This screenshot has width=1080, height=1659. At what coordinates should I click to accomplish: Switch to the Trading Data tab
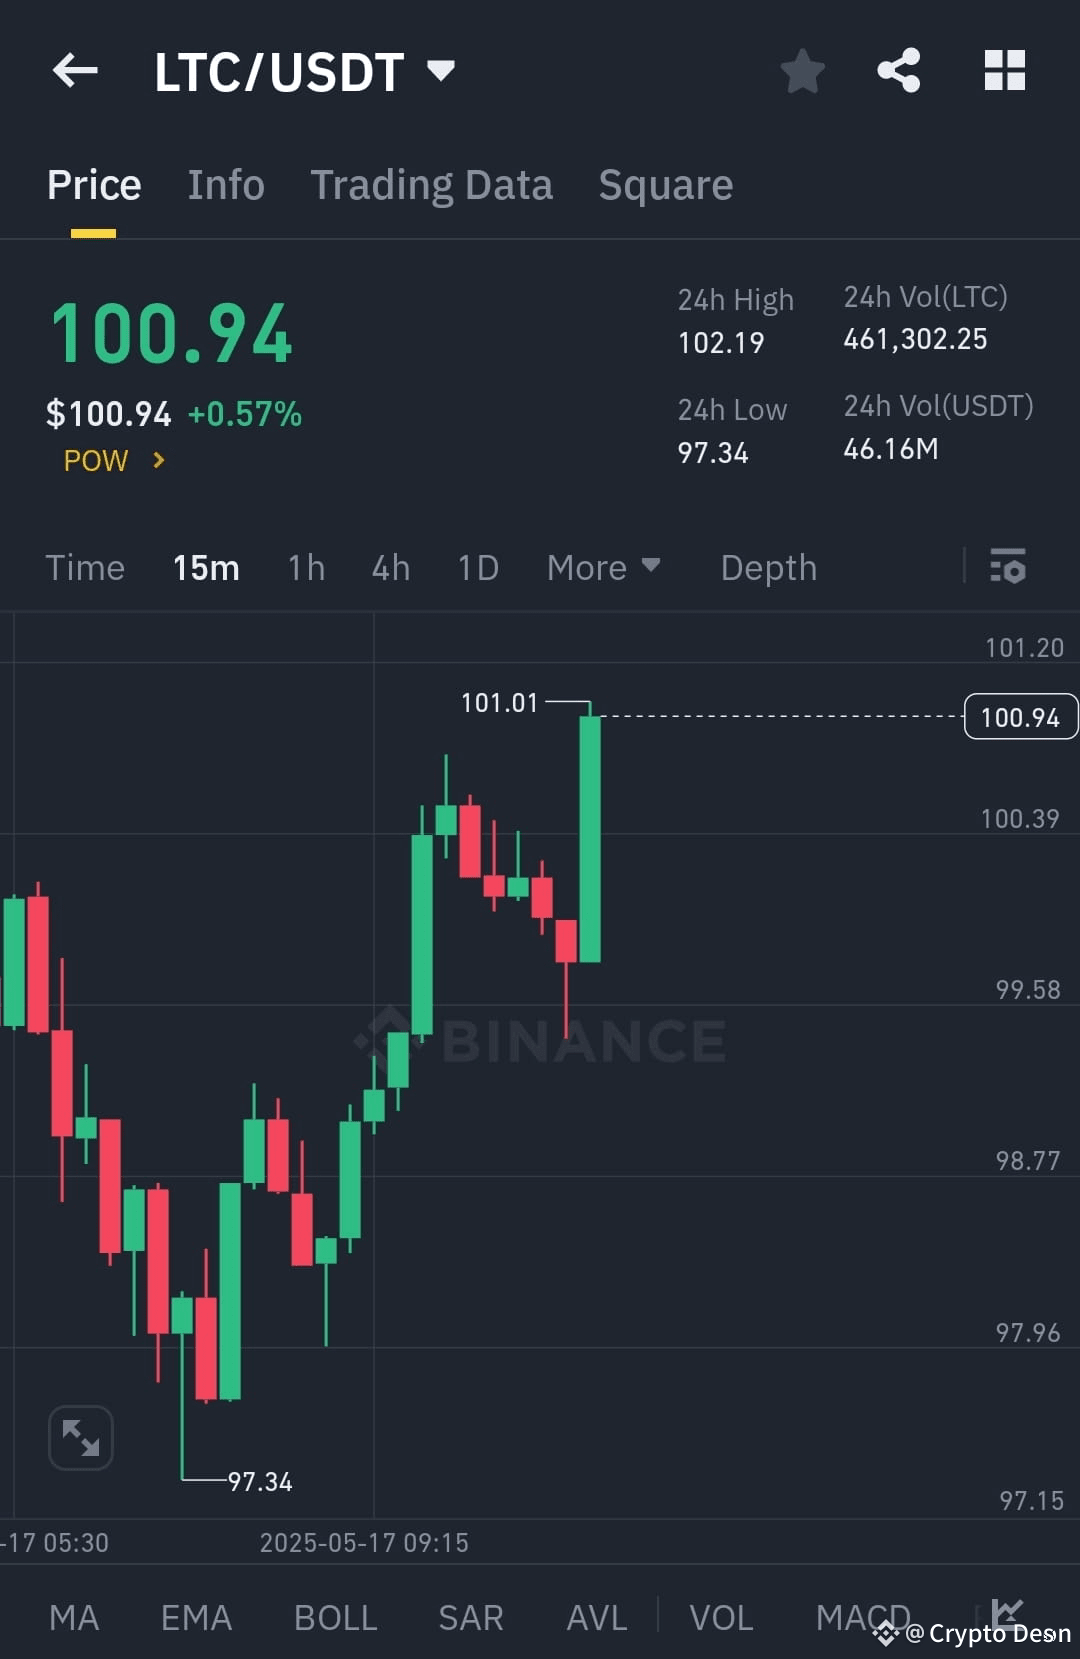432,185
